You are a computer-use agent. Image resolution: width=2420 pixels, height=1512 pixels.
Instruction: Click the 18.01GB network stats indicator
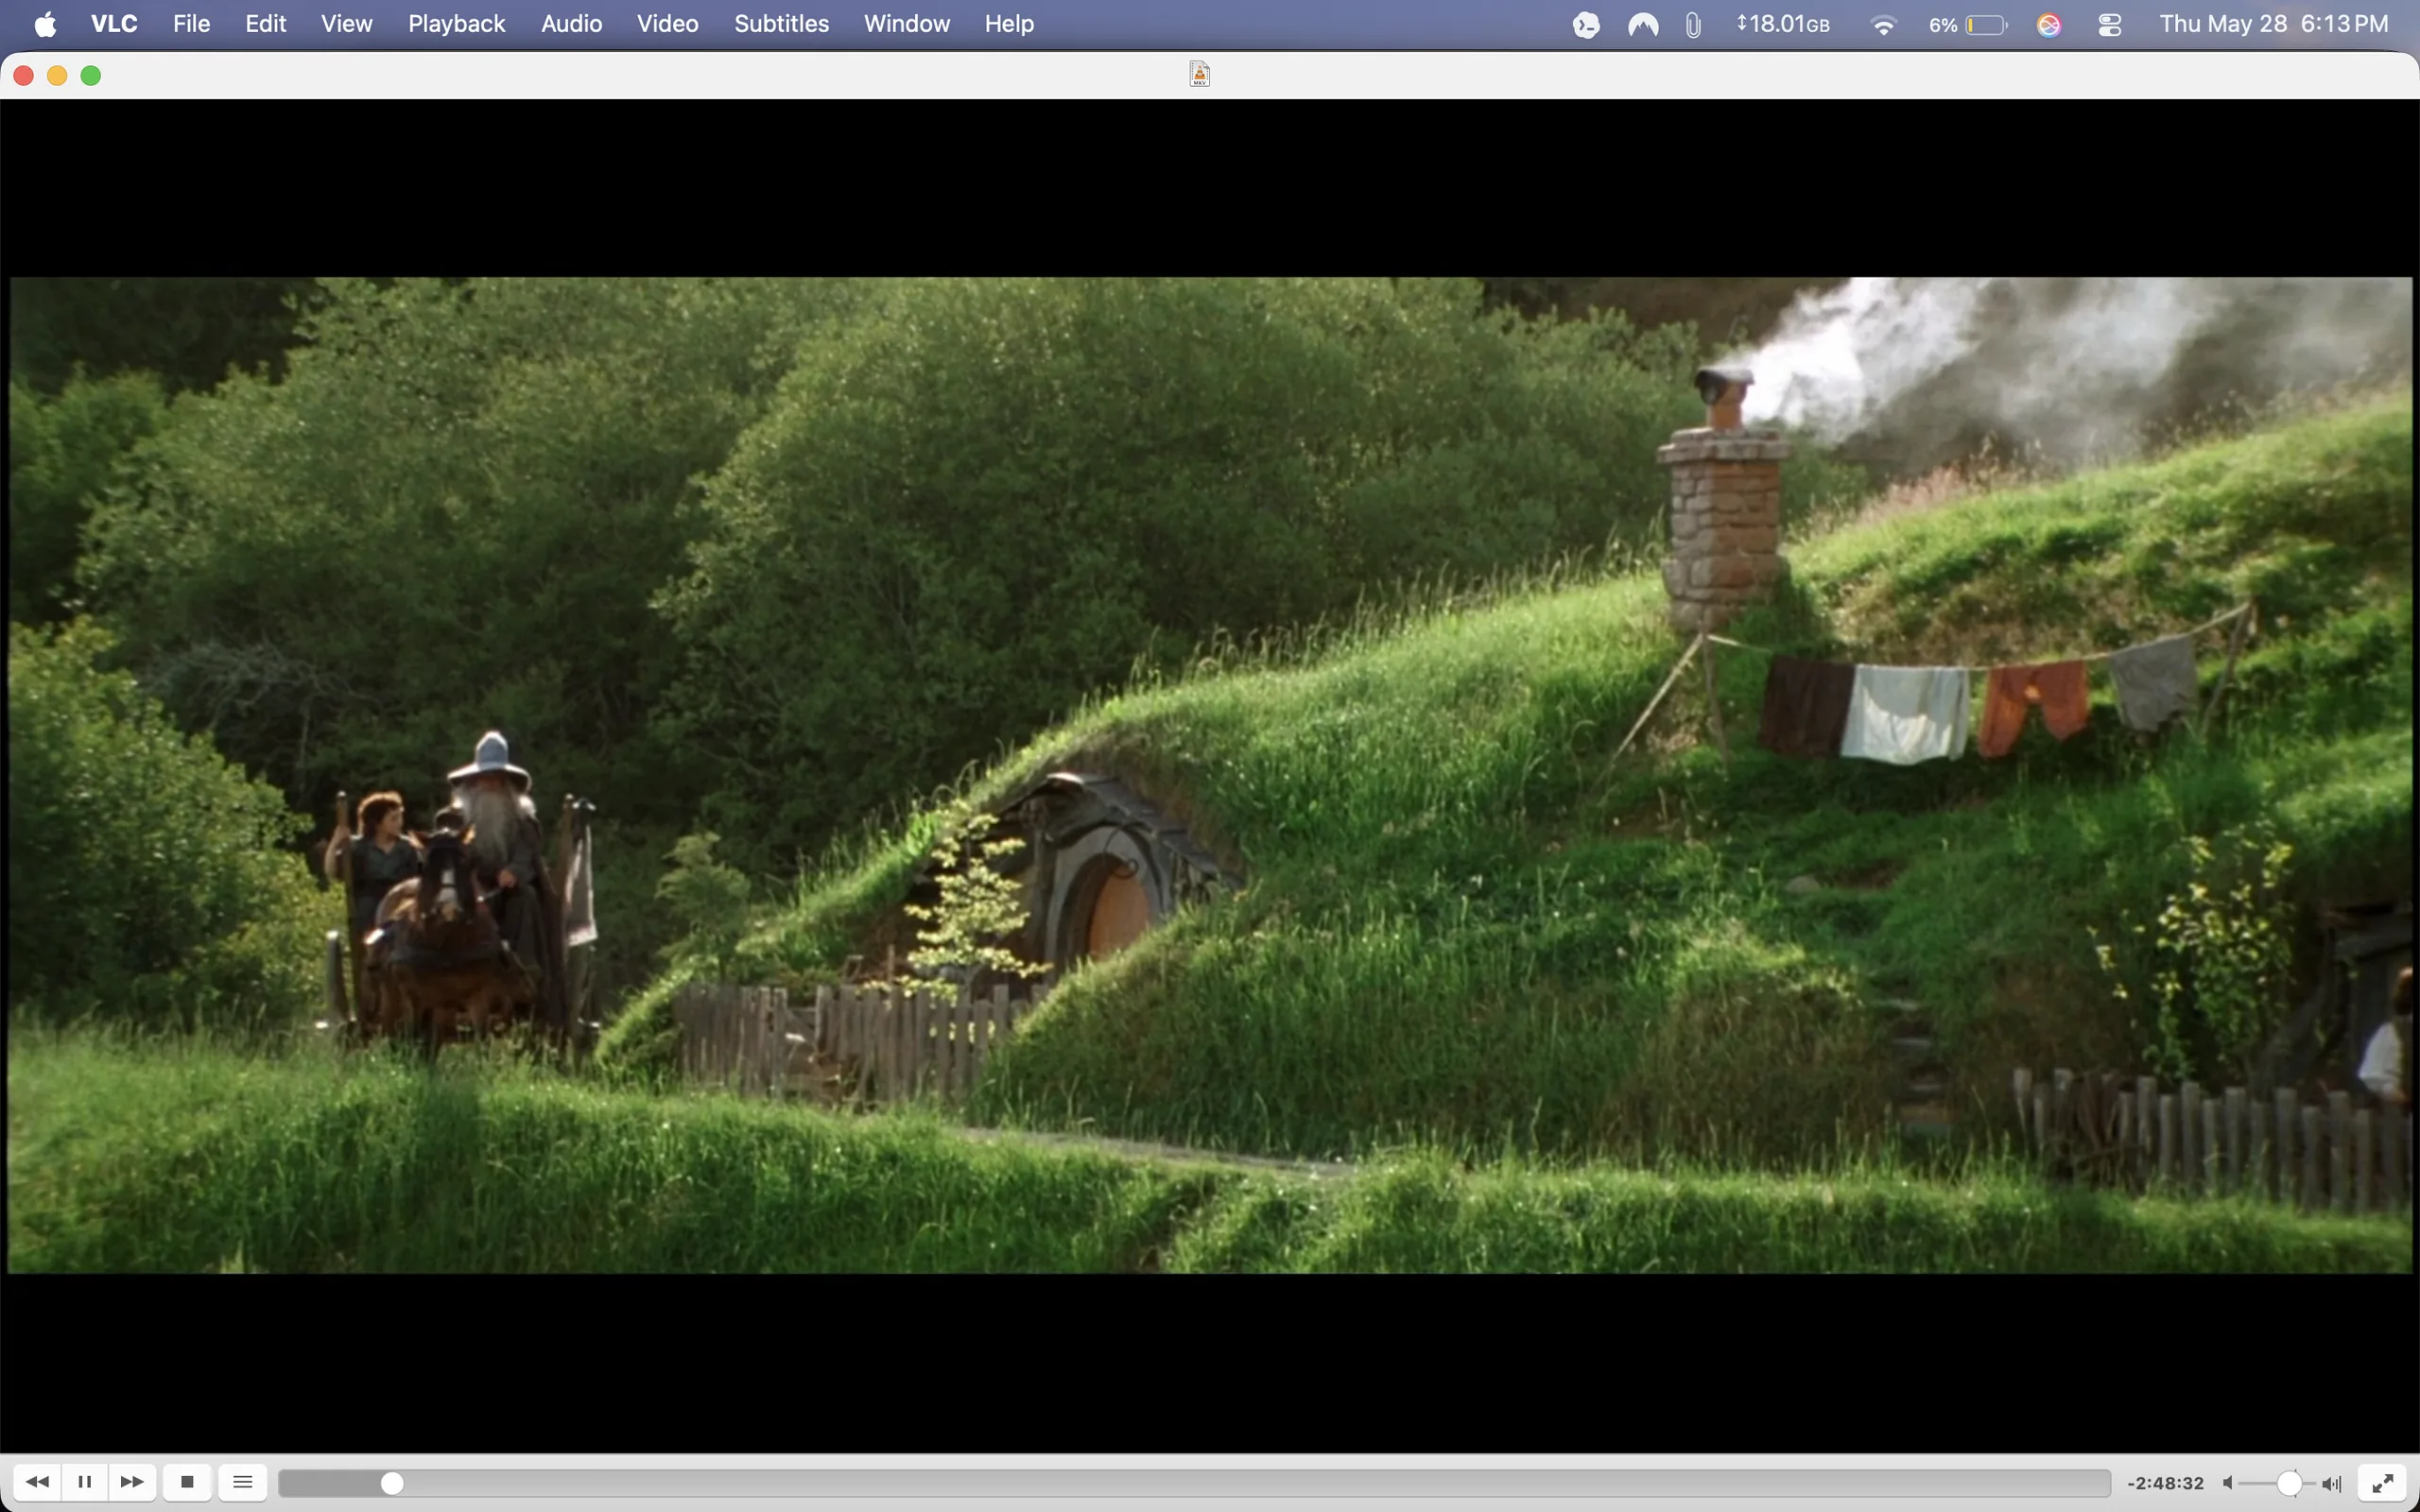1783,24
